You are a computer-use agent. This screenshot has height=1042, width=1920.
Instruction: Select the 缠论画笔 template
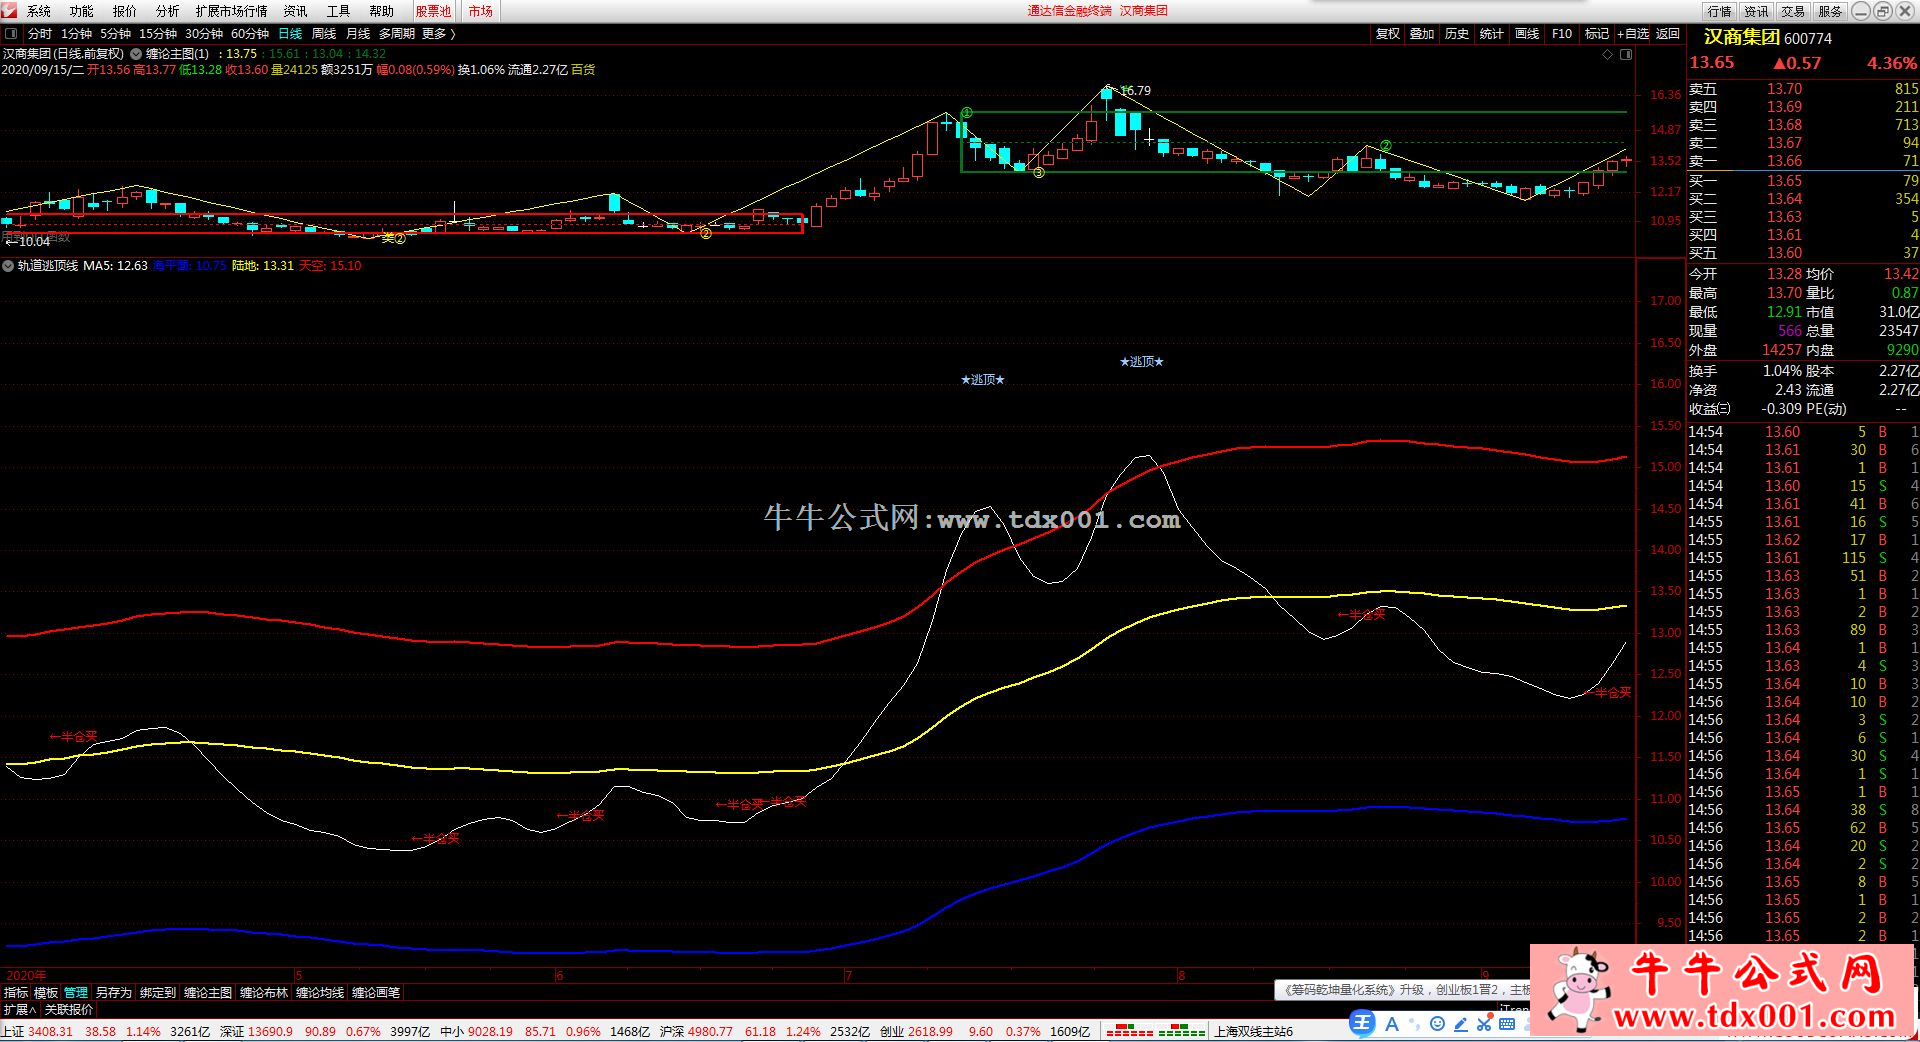coord(376,993)
